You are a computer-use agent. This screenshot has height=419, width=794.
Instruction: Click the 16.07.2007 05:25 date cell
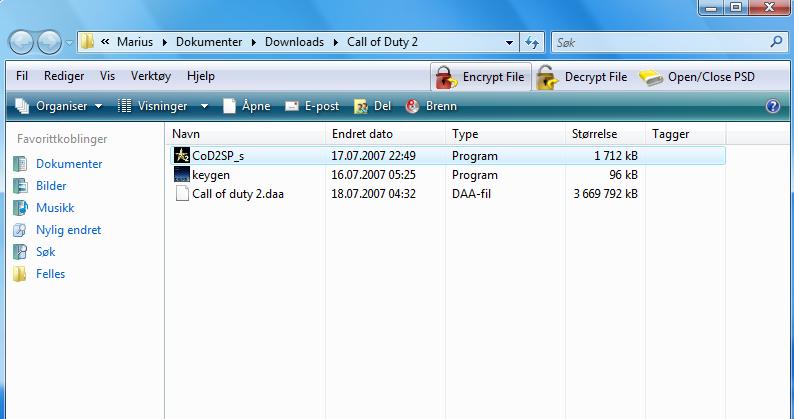373,175
